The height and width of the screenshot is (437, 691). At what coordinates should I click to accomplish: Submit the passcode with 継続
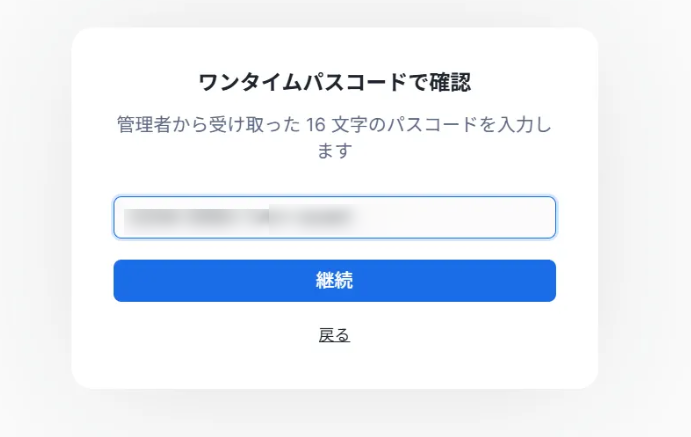click(334, 281)
